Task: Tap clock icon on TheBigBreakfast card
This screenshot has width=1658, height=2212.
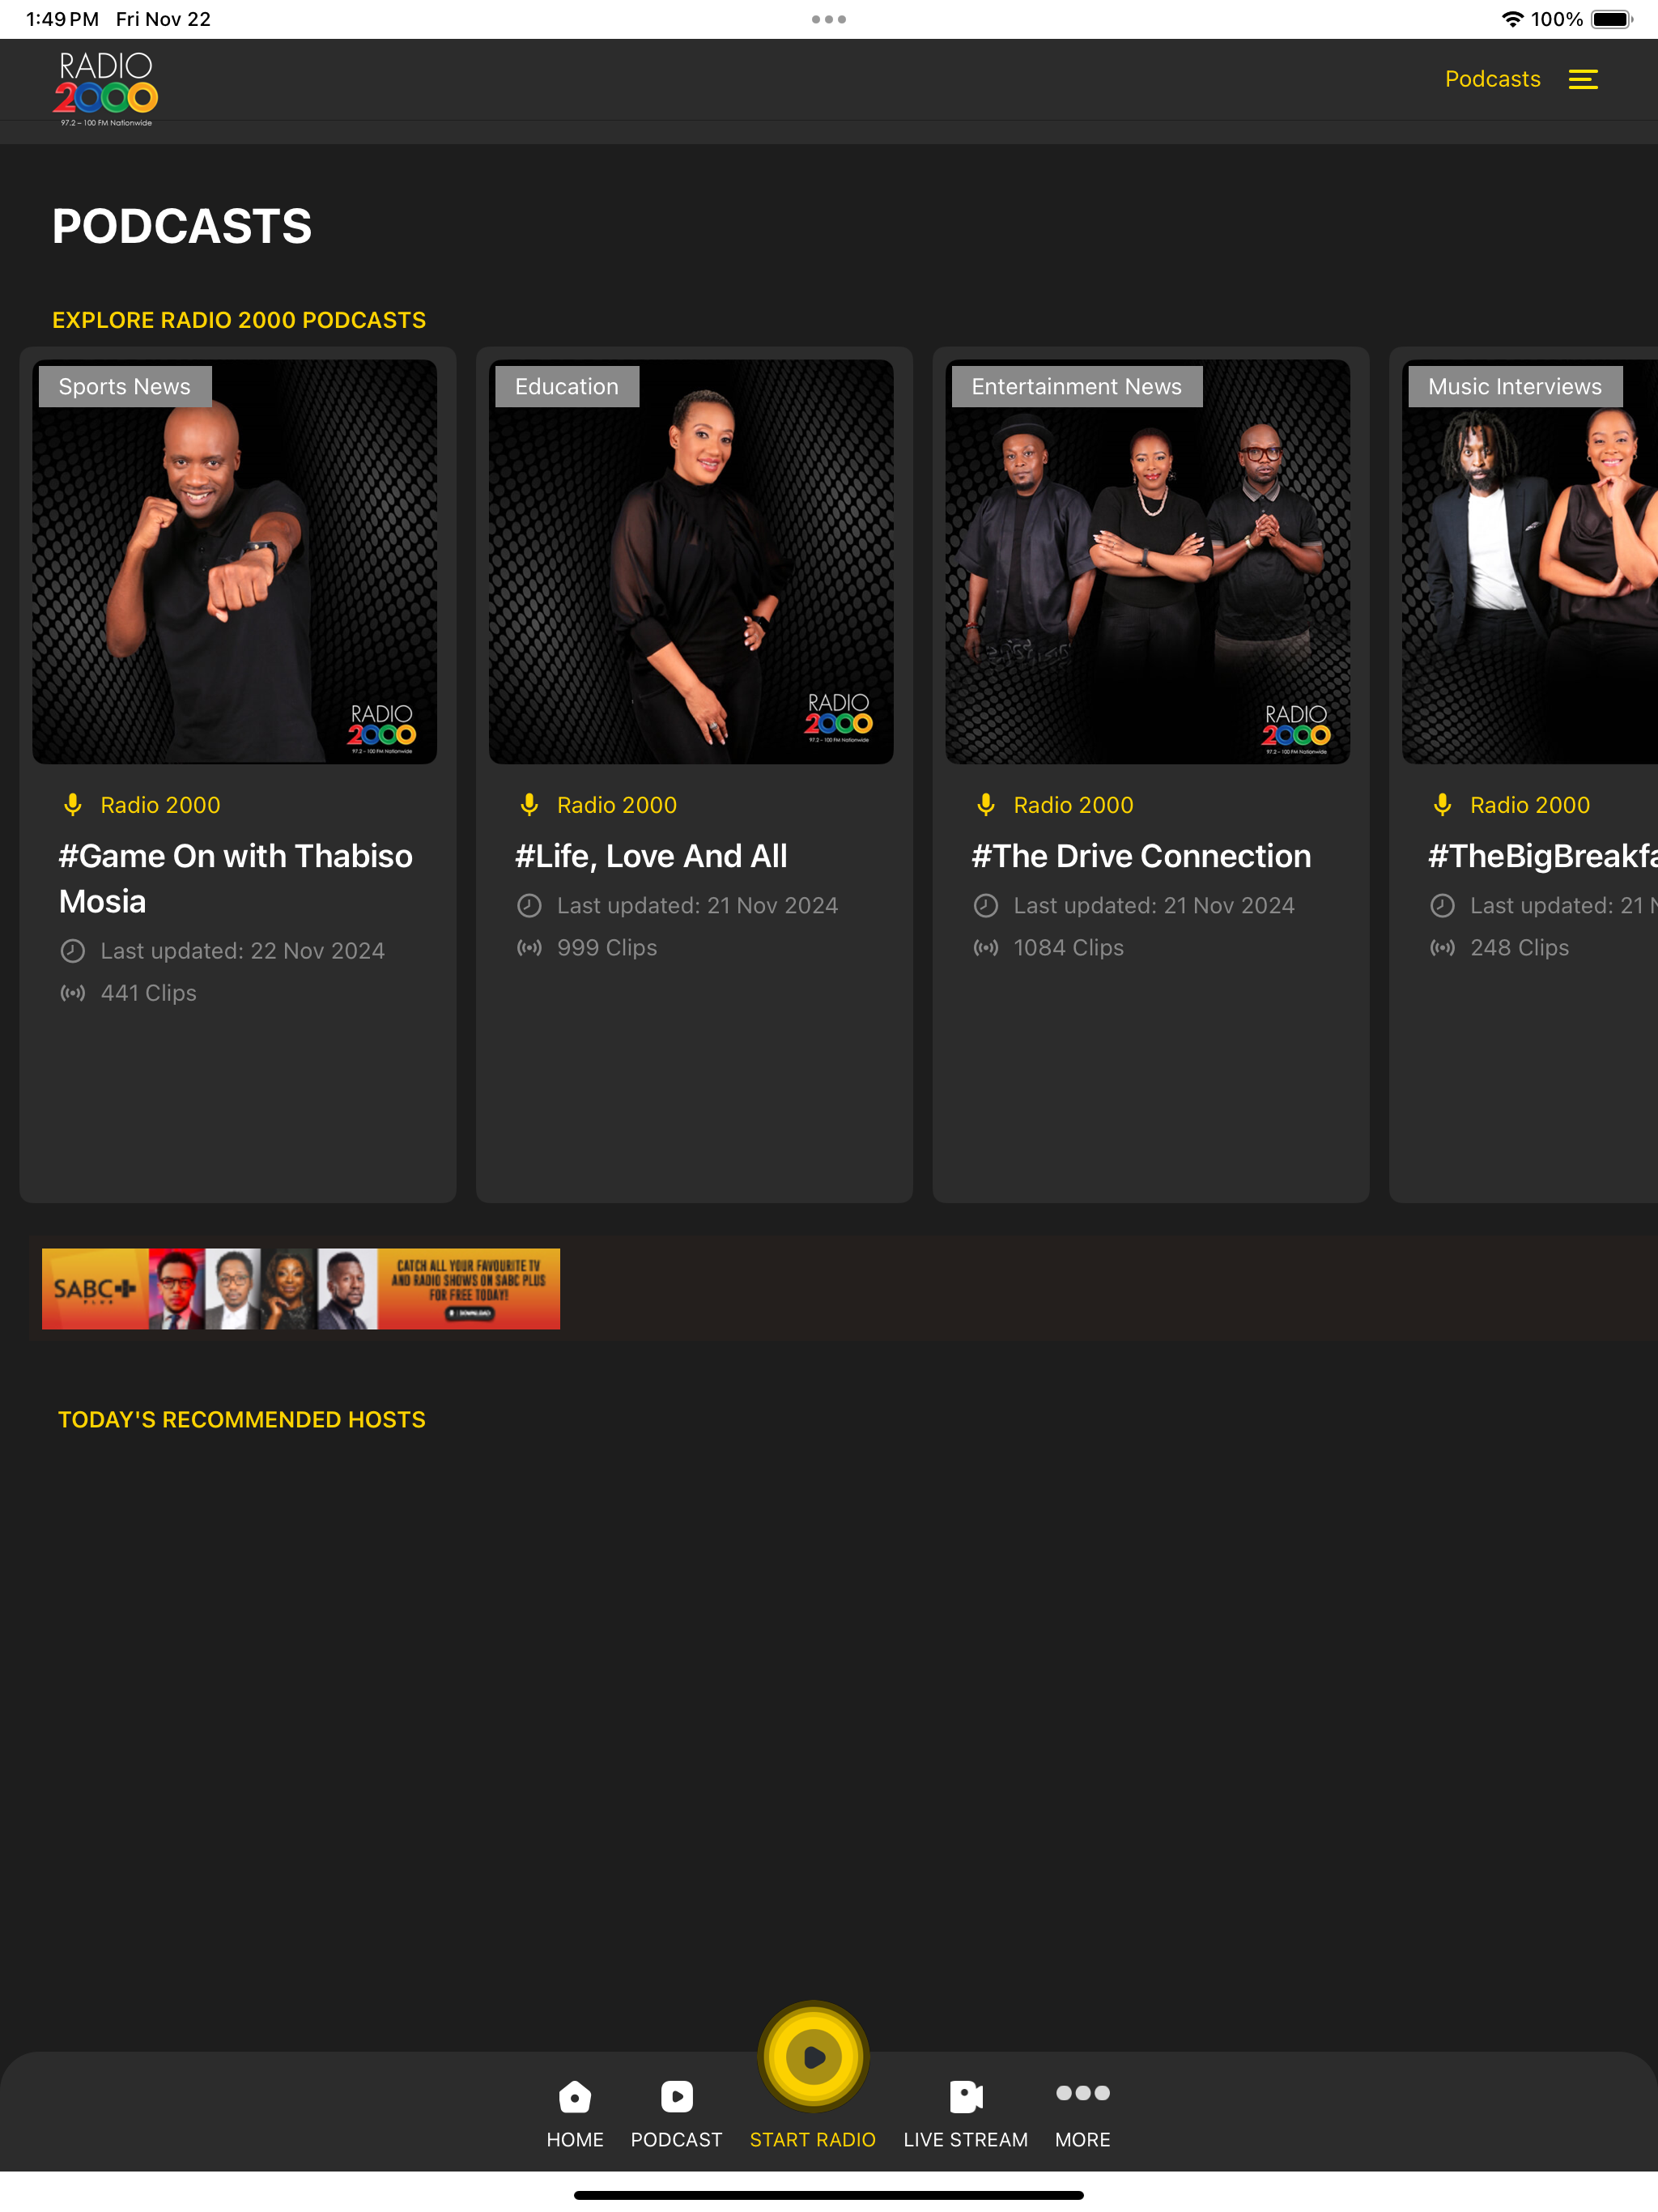Action: coord(1442,906)
